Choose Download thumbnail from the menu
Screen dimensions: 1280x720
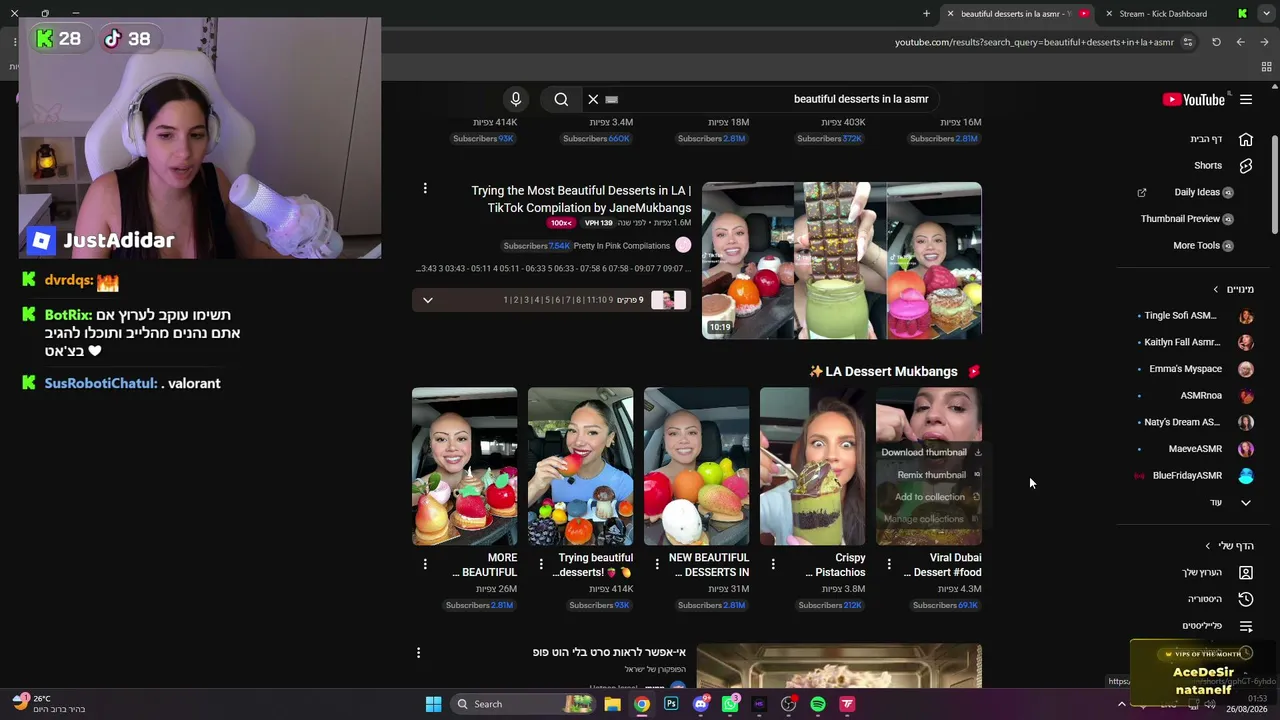click(930, 452)
